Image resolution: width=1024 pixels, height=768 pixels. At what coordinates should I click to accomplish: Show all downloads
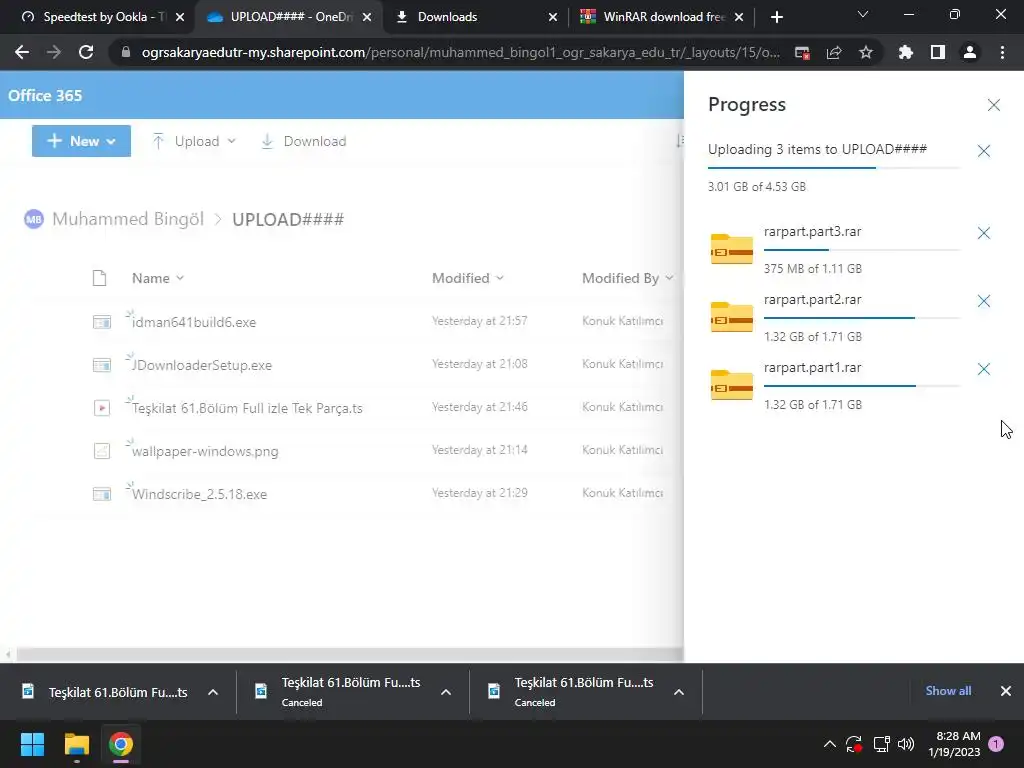(948, 691)
